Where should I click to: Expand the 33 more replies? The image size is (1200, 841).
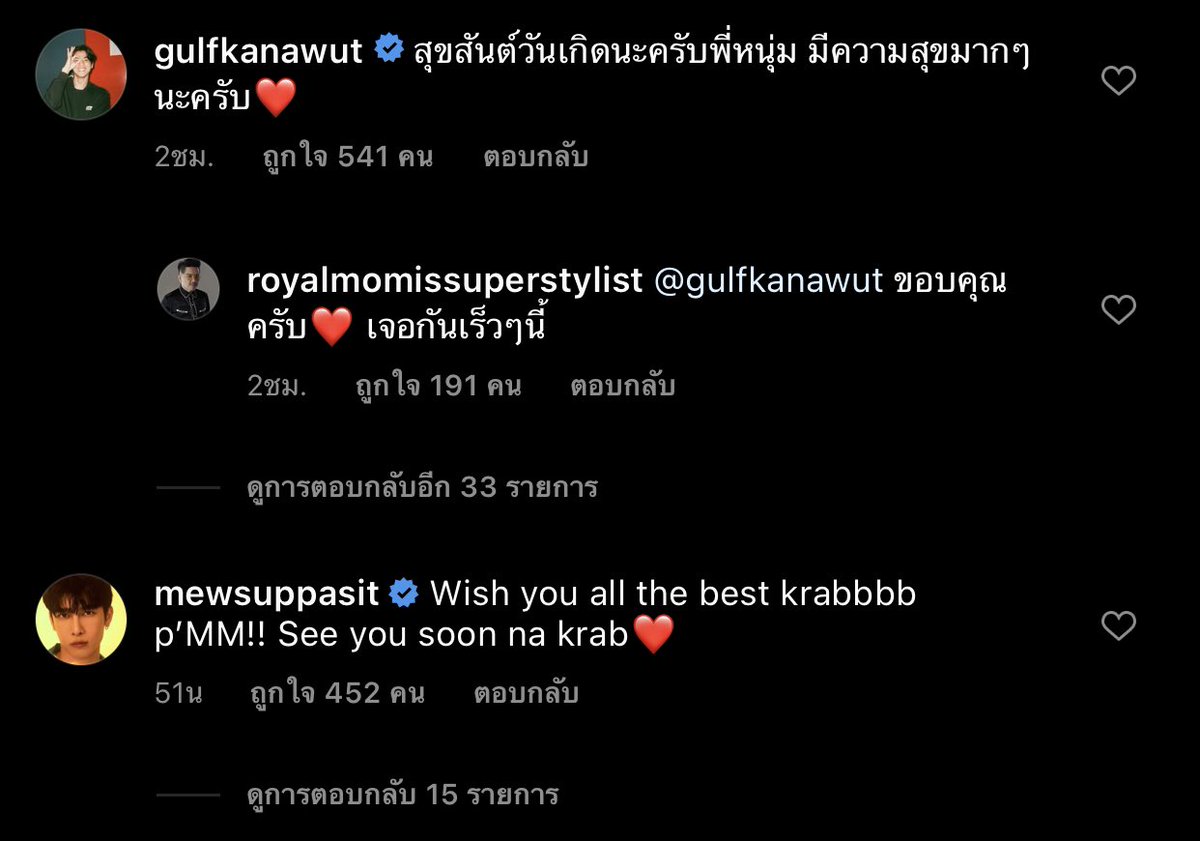422,487
